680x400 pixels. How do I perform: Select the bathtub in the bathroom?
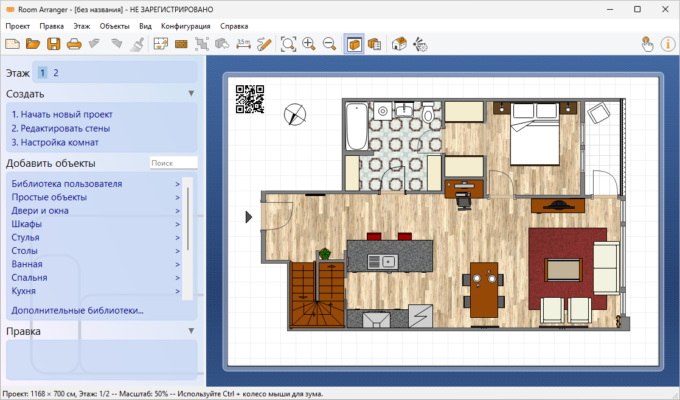[x=357, y=127]
